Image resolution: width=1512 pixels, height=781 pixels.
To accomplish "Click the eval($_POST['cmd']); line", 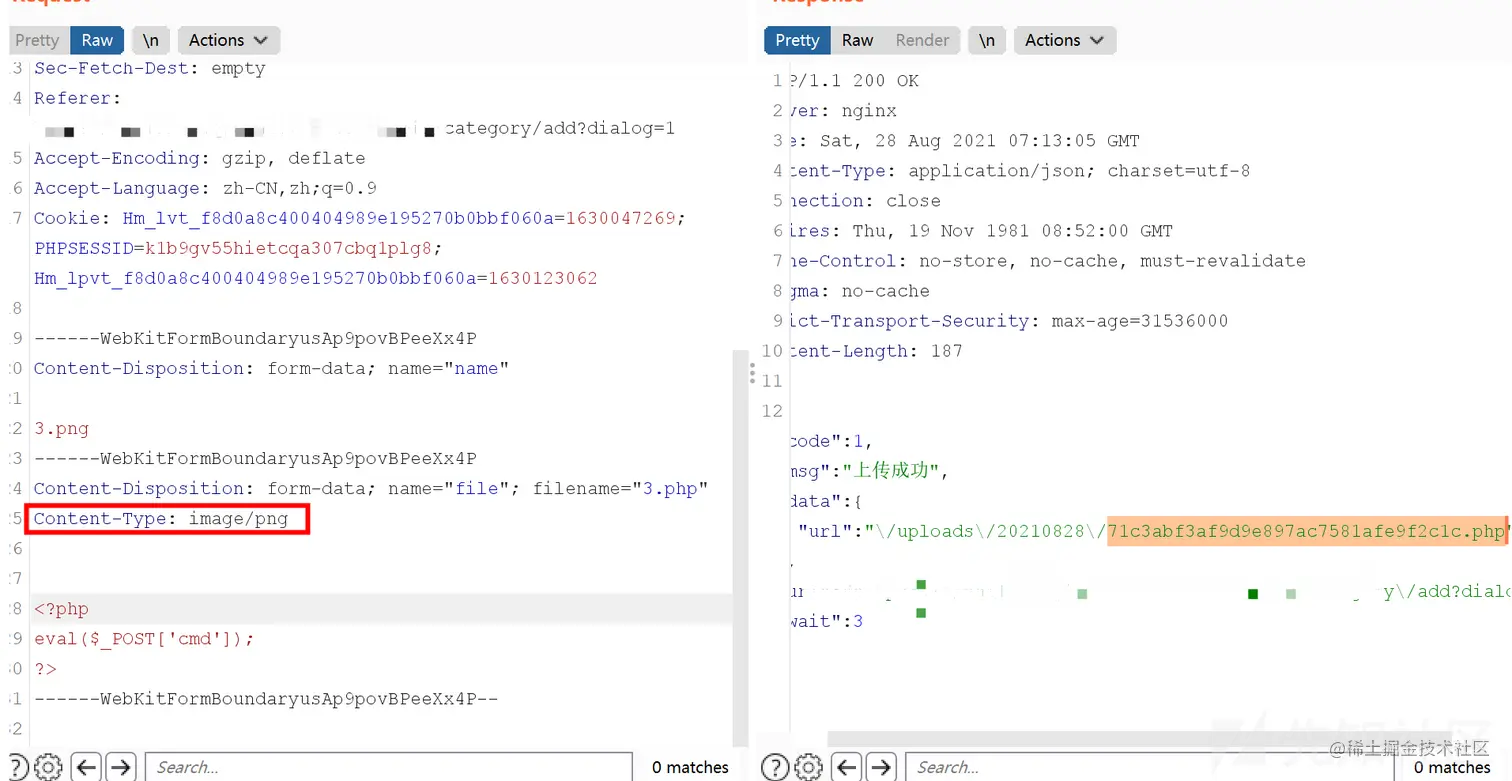I will (144, 638).
